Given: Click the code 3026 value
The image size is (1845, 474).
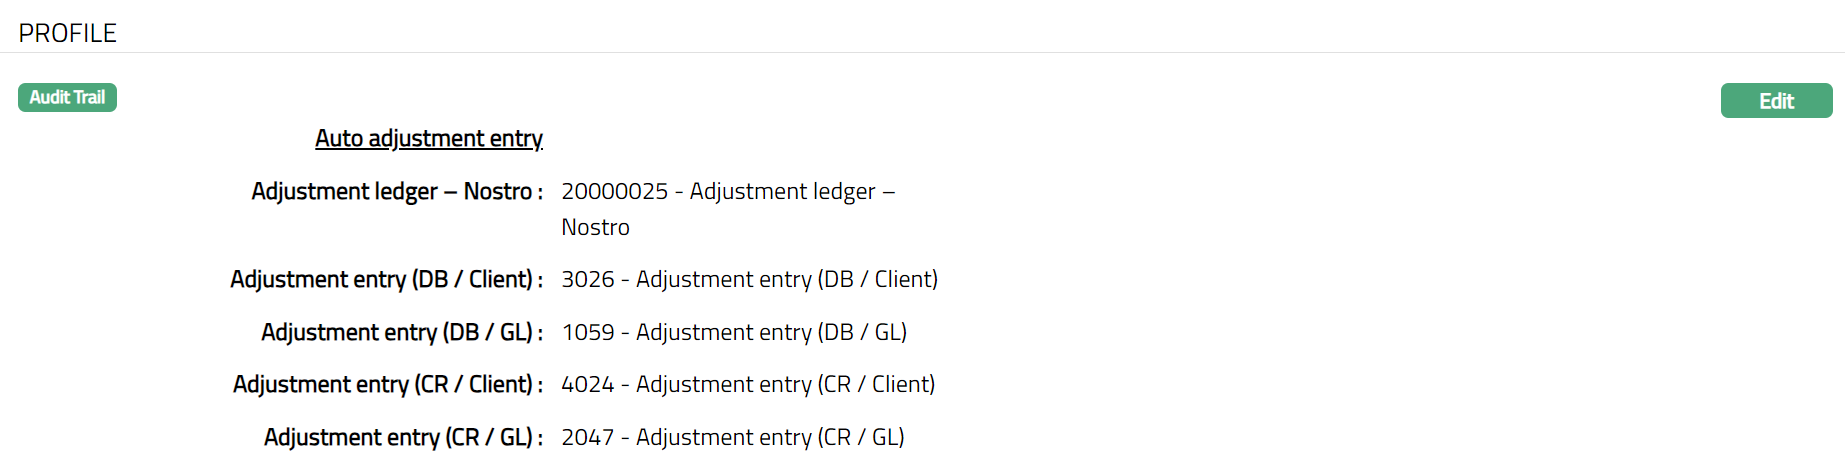Looking at the screenshot, I should click(587, 279).
